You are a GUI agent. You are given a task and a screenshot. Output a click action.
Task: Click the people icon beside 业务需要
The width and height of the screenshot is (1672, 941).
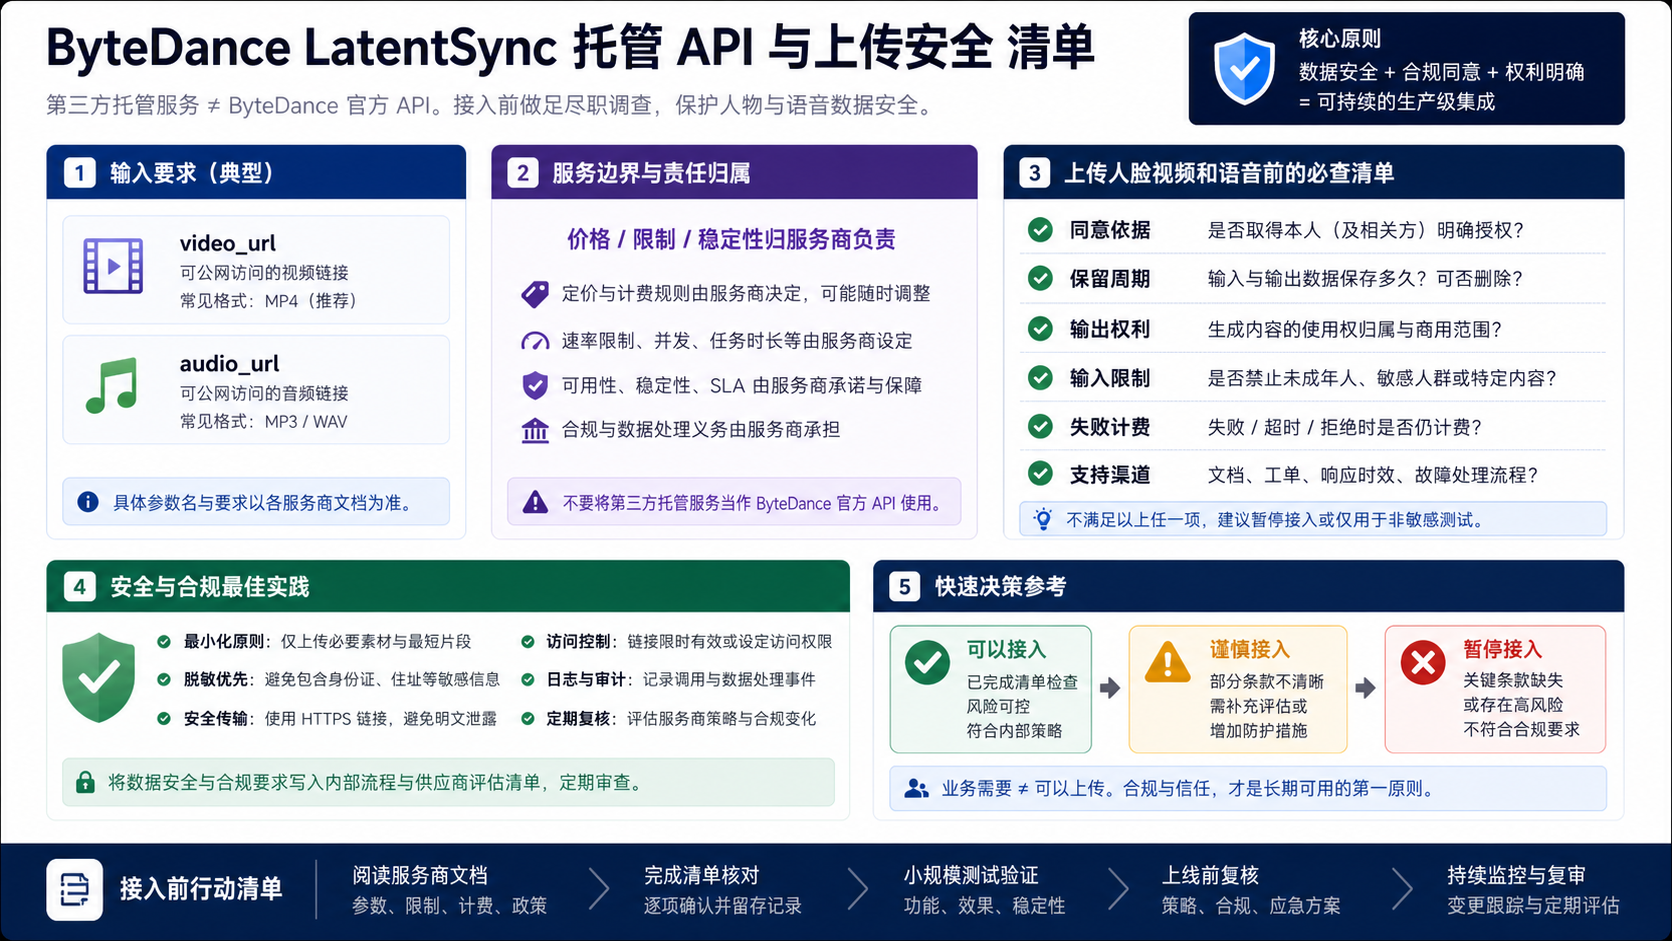click(x=916, y=788)
